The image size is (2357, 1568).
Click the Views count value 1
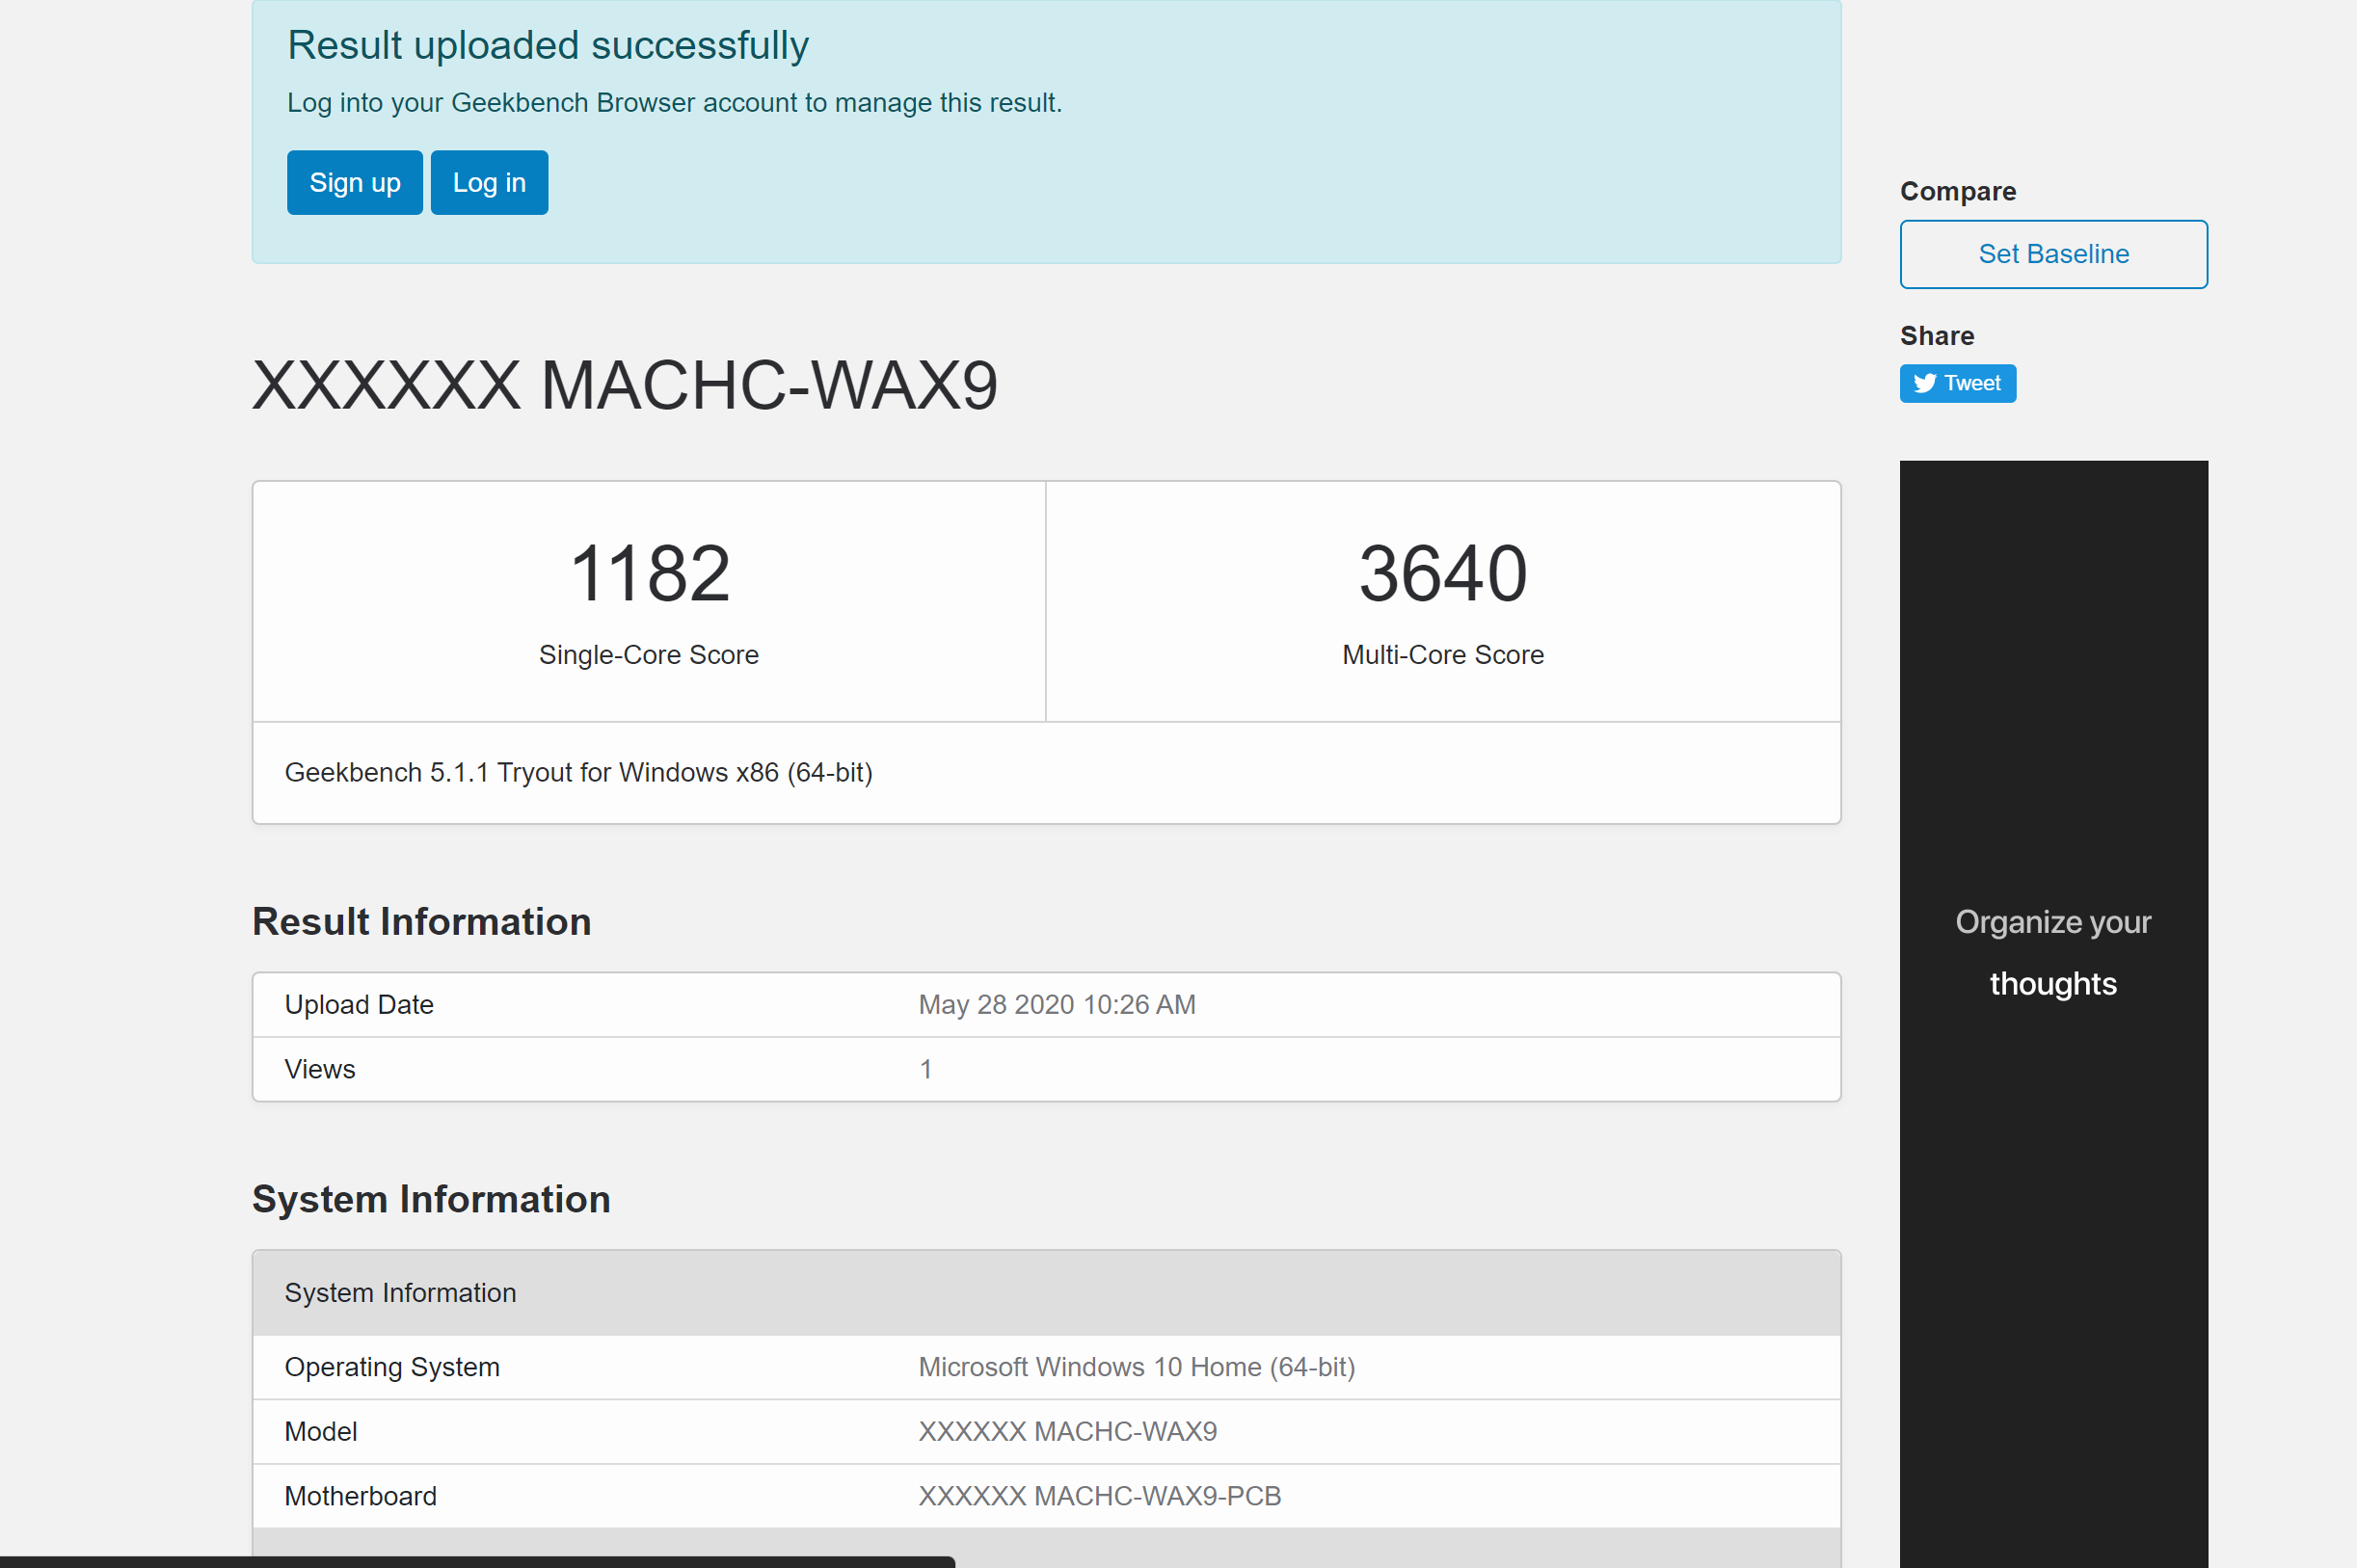[926, 1069]
